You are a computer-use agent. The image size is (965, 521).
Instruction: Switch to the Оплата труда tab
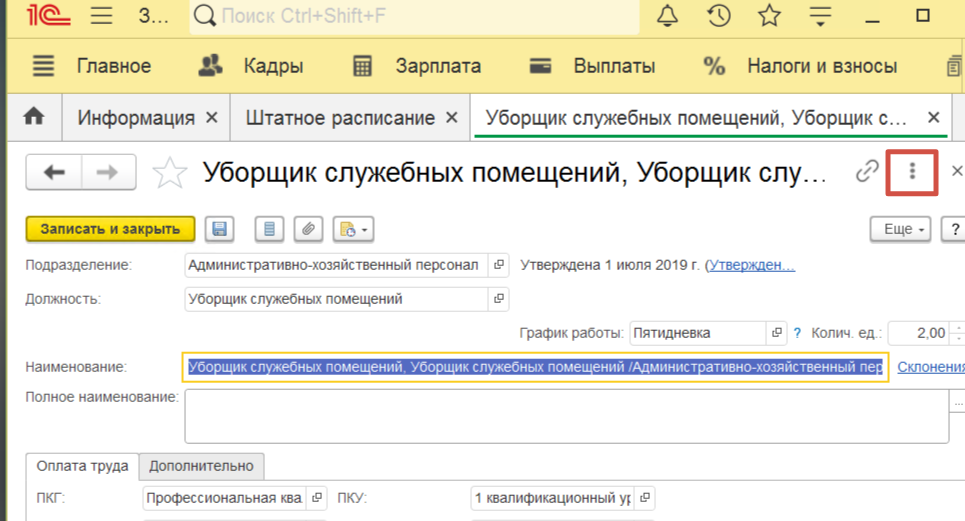[x=82, y=466]
